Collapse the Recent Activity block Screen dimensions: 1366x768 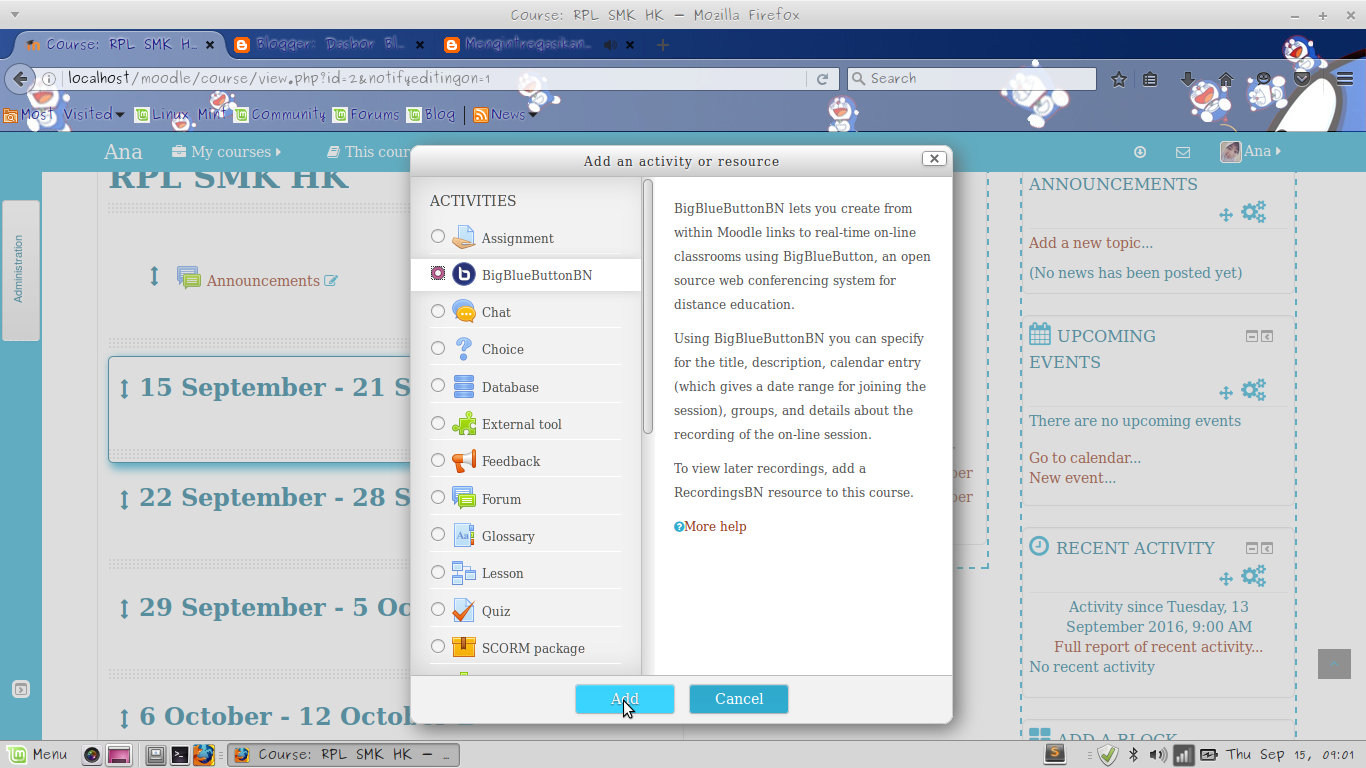tap(1252, 549)
